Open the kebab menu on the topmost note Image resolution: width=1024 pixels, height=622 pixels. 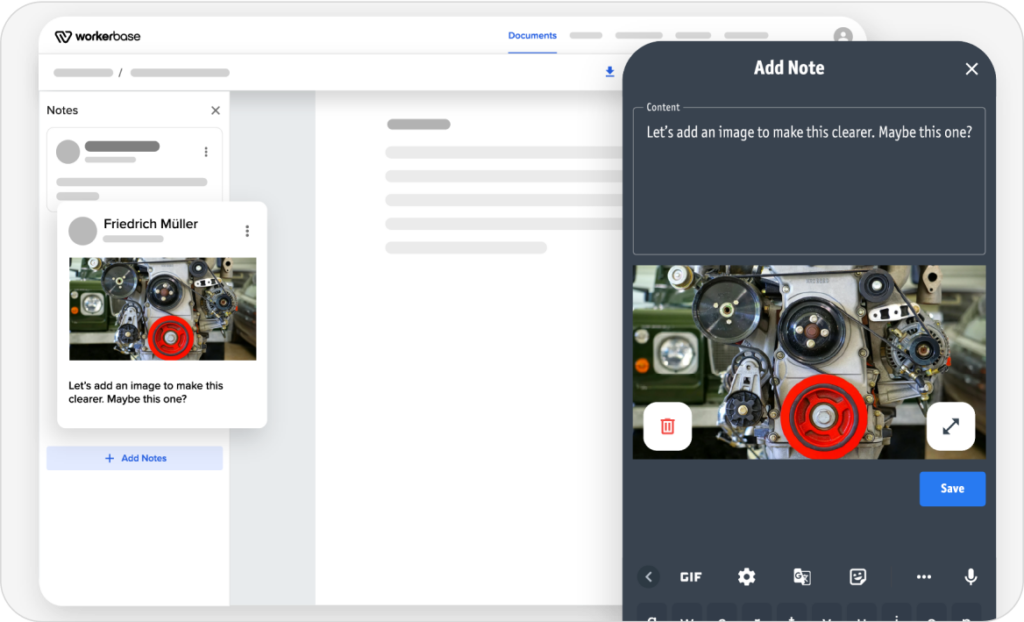pos(206,151)
